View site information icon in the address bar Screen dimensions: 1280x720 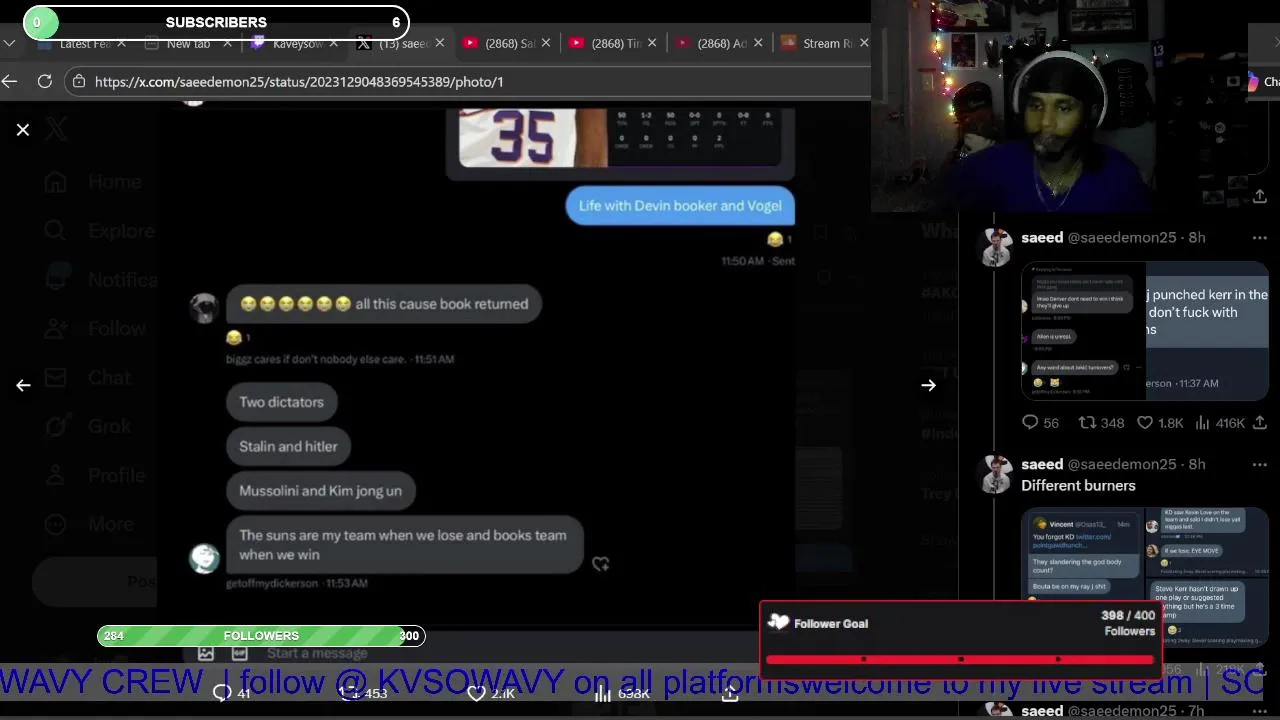[x=78, y=82]
